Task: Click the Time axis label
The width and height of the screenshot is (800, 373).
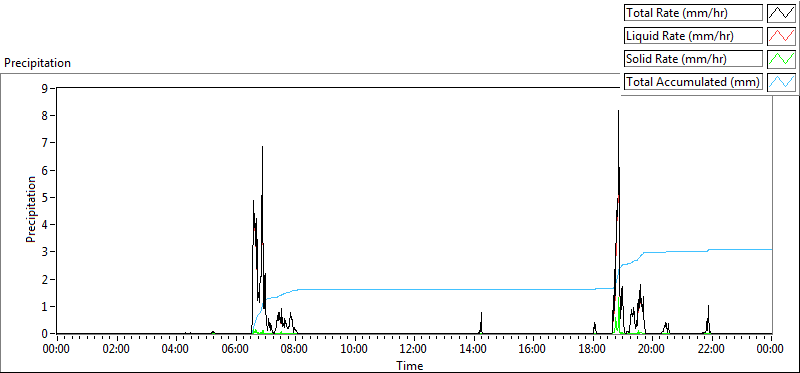Action: pyautogui.click(x=410, y=366)
